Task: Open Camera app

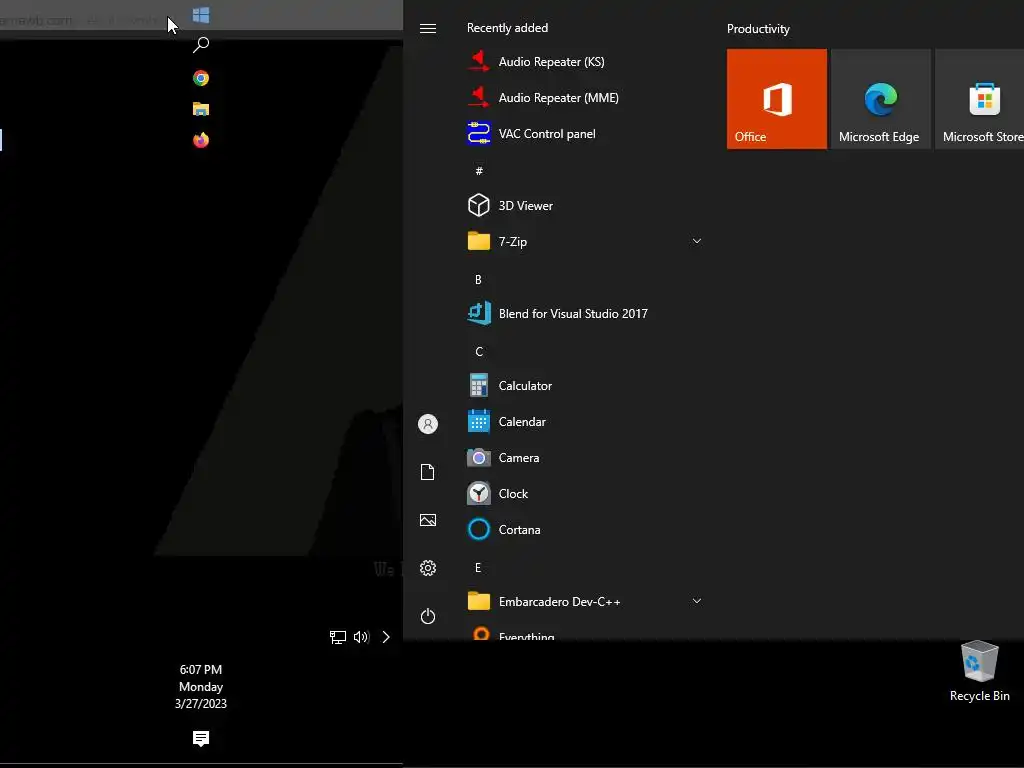Action: point(586,458)
